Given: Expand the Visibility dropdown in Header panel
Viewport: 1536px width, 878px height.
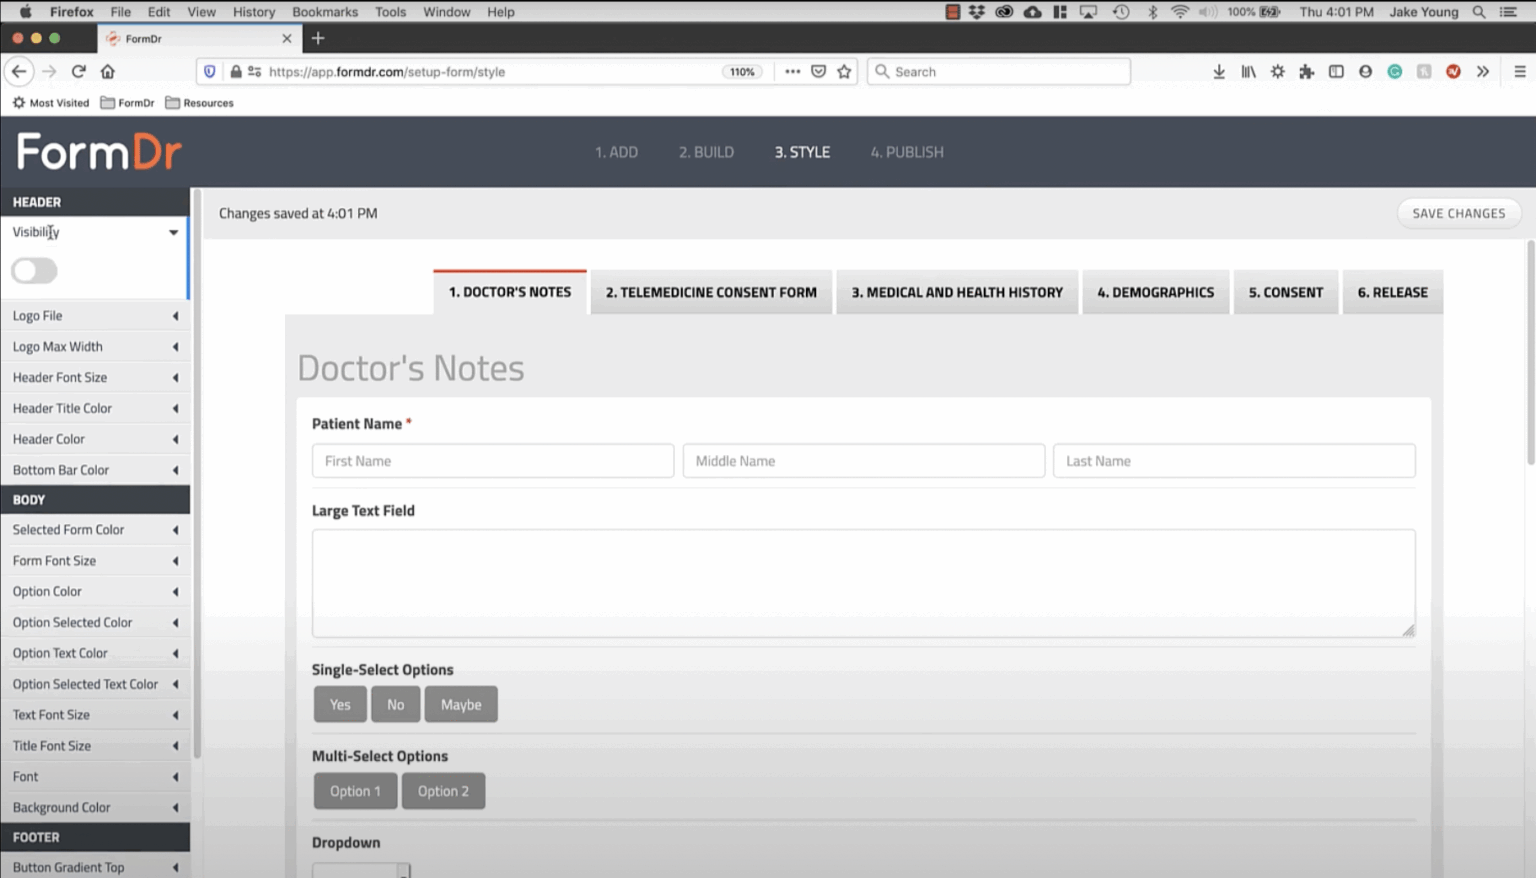Looking at the screenshot, I should (x=172, y=232).
